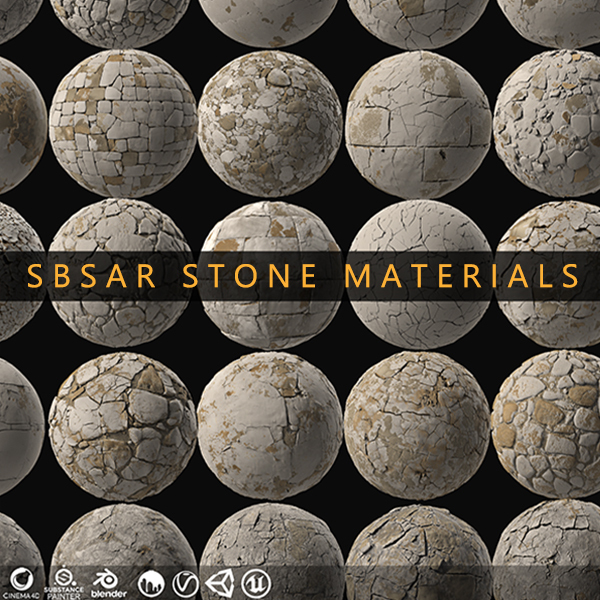
Task: Select the V-Ray logo icon
Action: pos(186,584)
